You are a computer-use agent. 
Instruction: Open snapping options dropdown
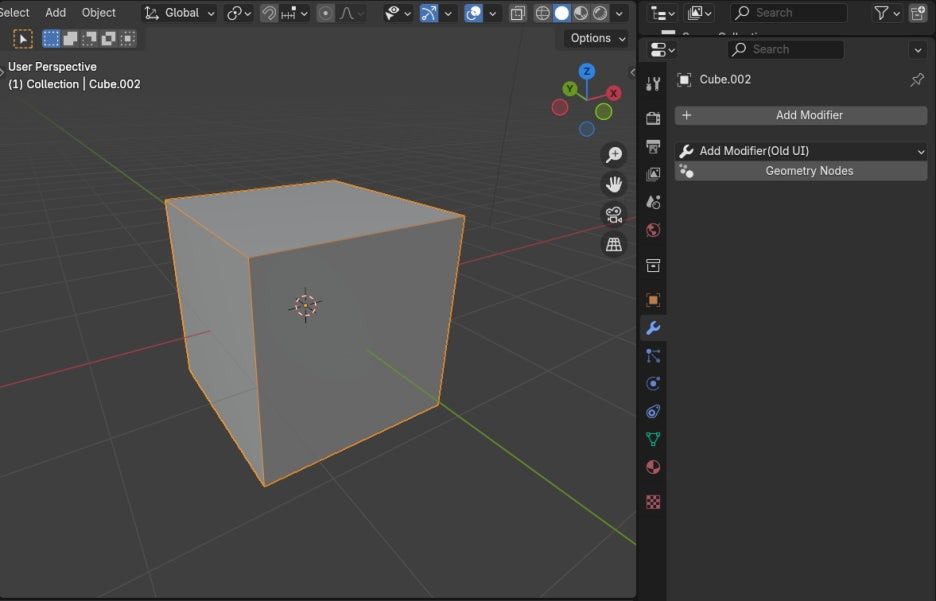[x=294, y=13]
